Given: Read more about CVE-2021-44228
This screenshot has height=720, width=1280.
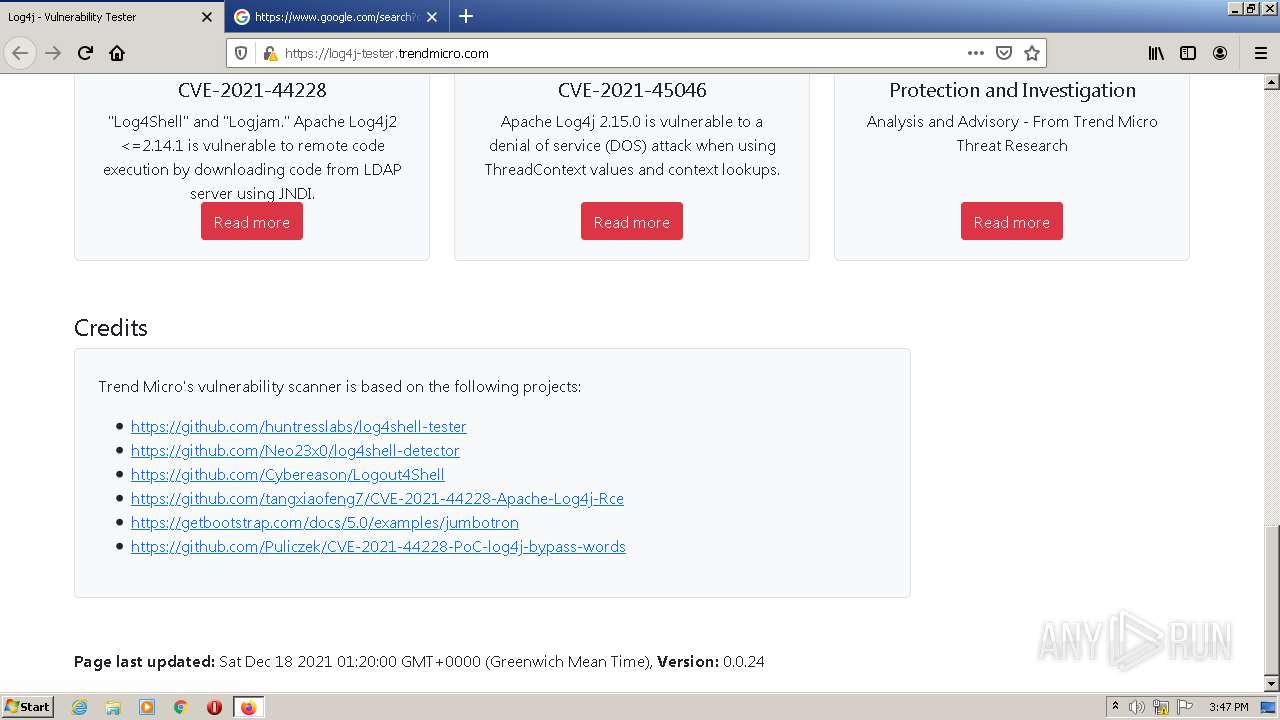Looking at the screenshot, I should coord(252,222).
